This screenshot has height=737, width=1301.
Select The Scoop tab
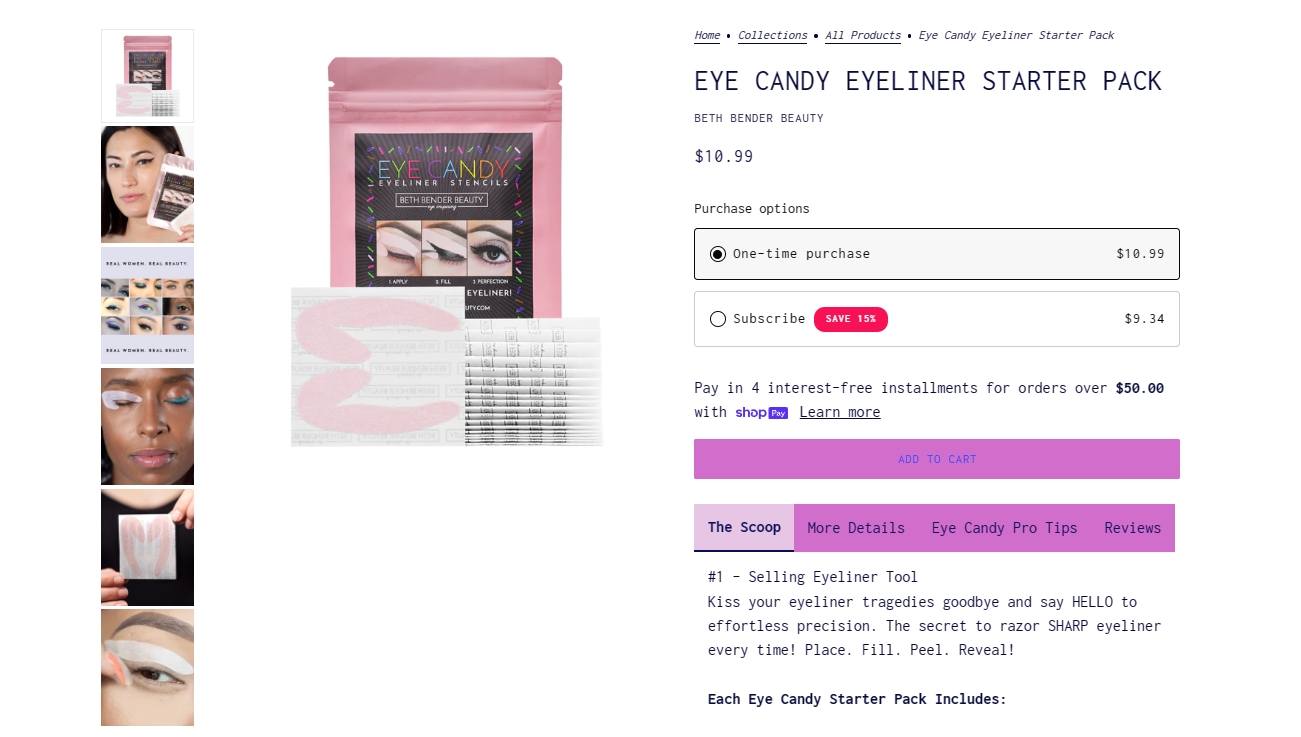[x=744, y=527]
